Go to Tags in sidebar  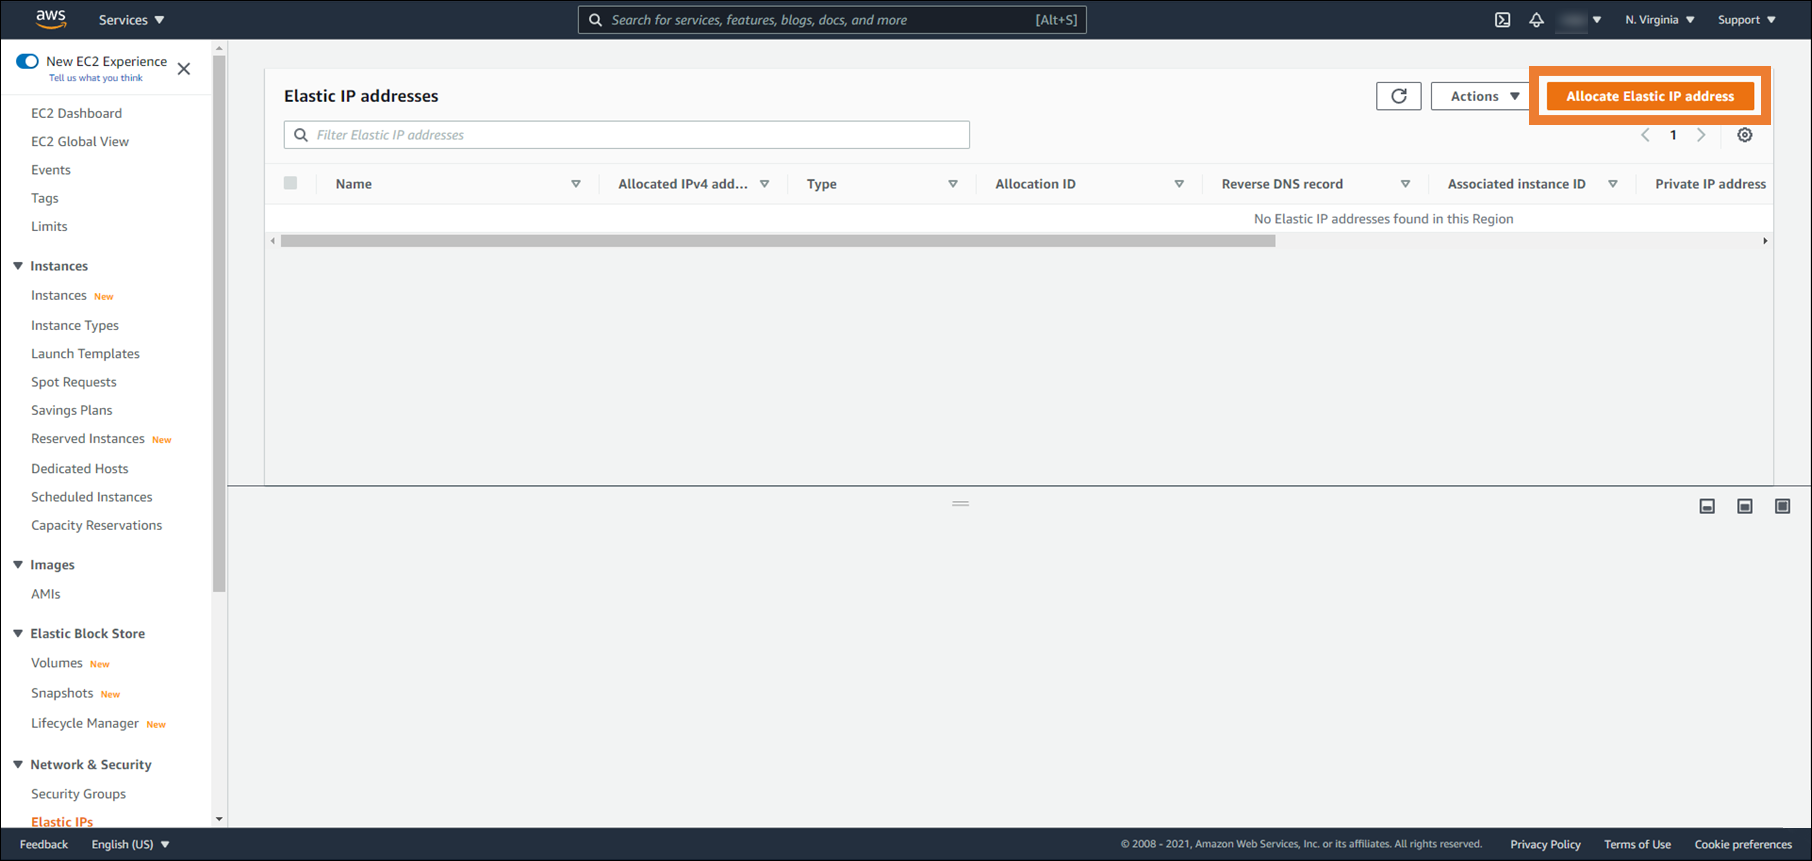coord(45,198)
